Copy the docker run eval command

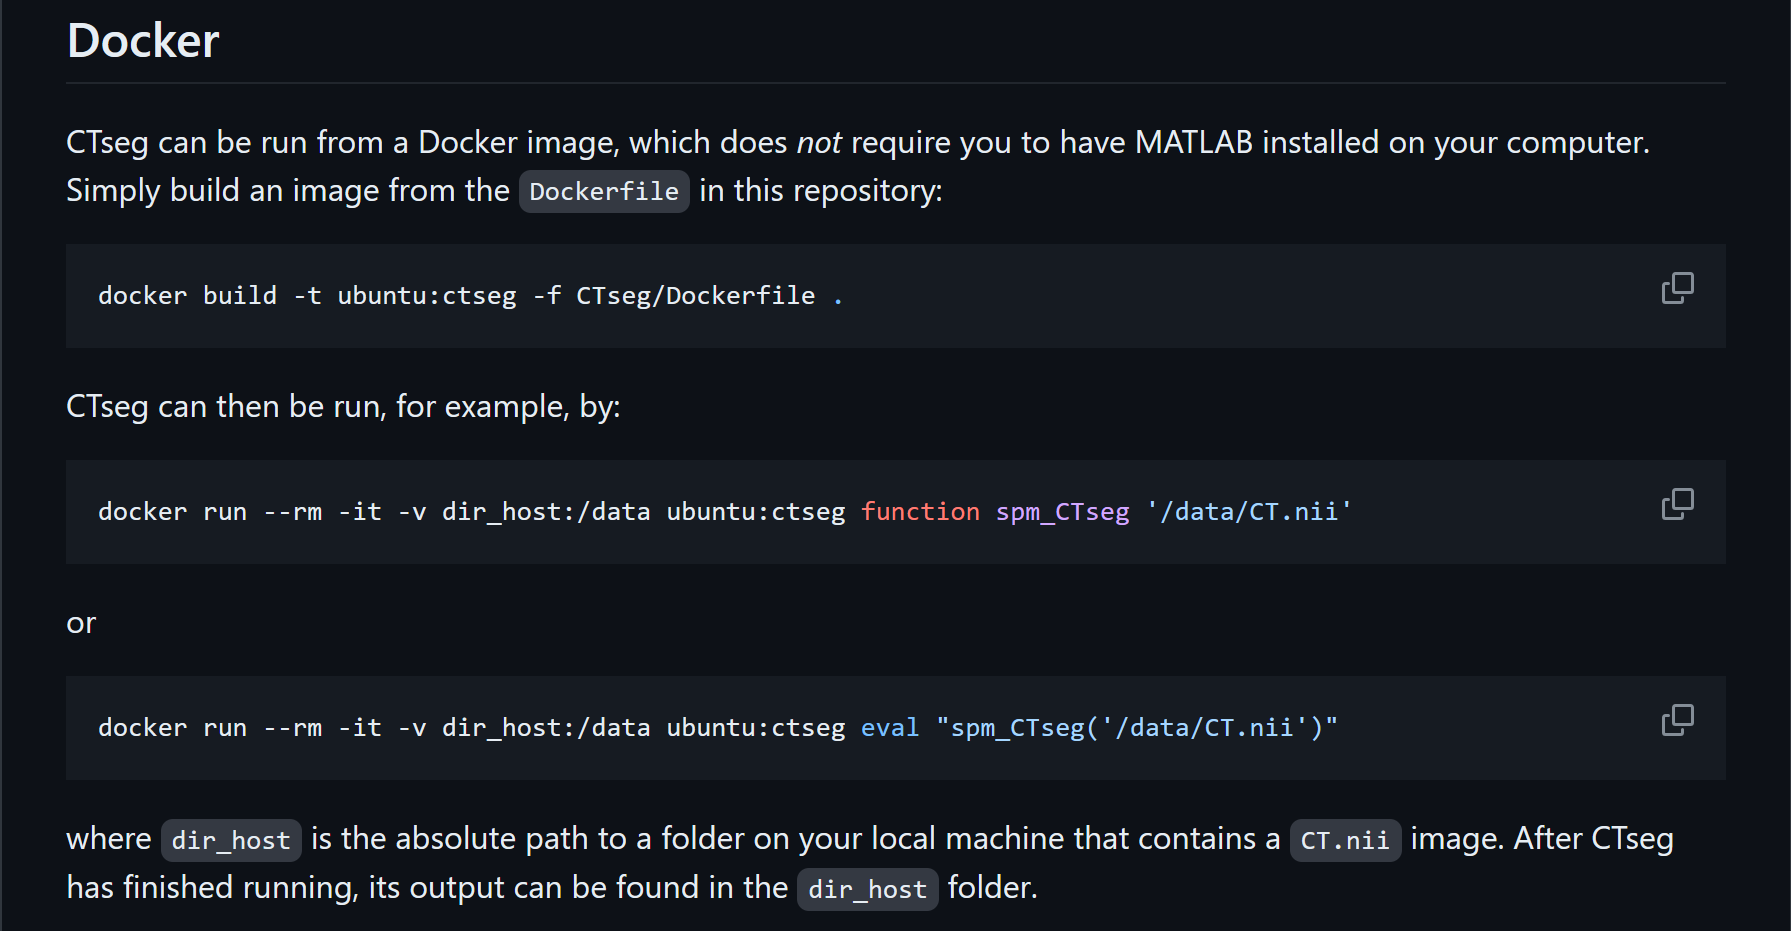point(1677,720)
